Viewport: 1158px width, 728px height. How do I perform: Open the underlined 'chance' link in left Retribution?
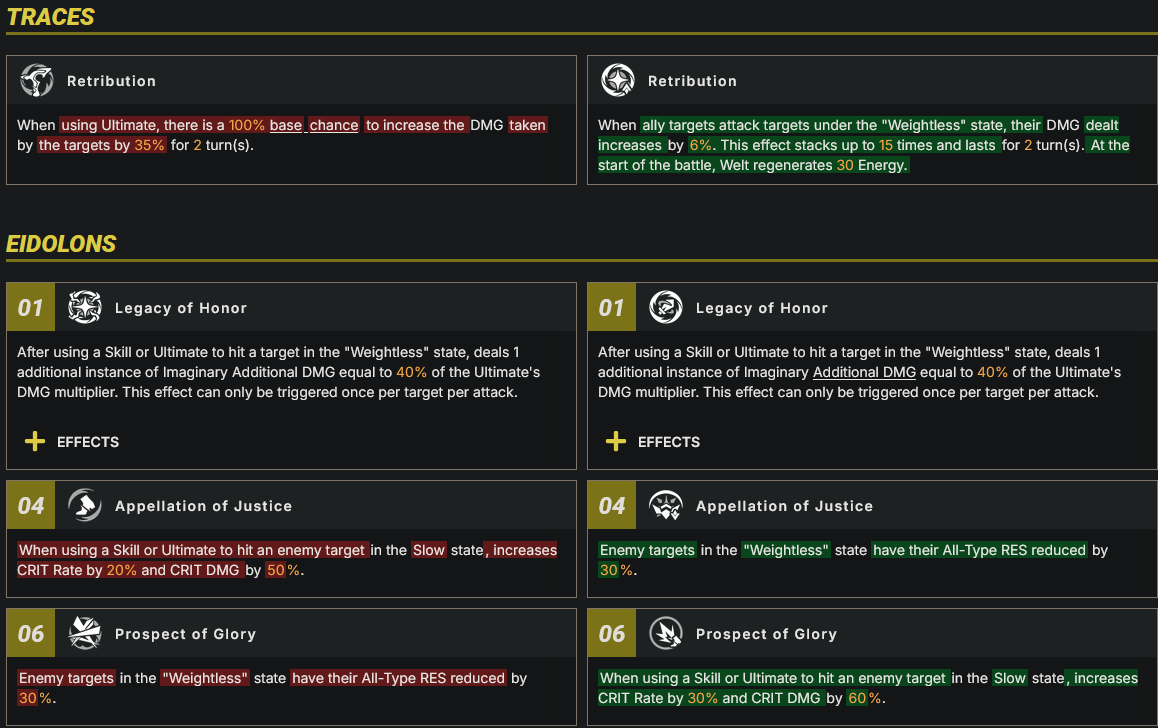pyautogui.click(x=334, y=126)
